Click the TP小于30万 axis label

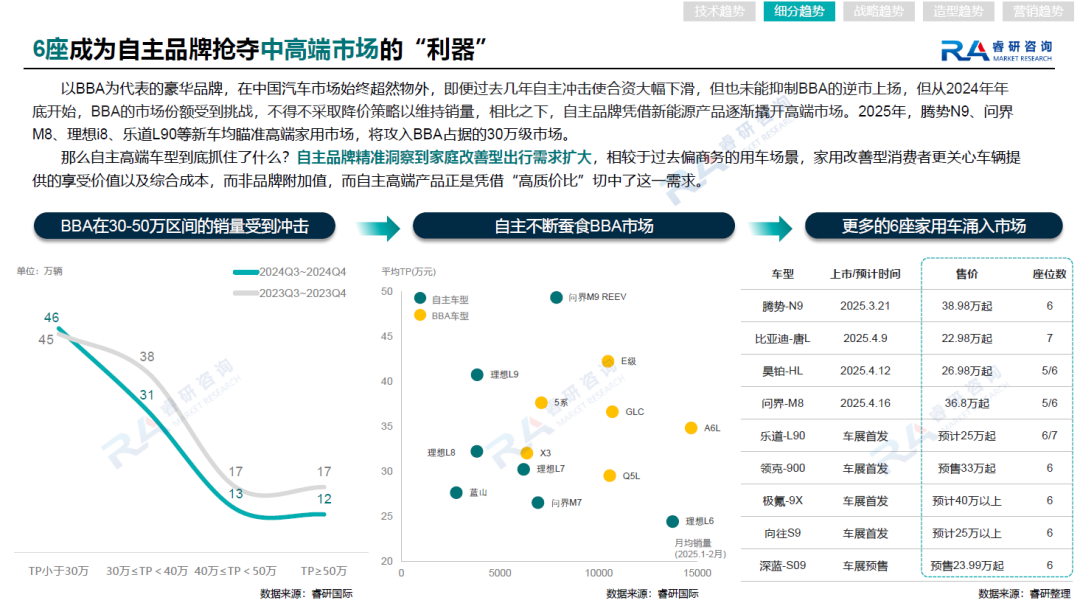pos(59,571)
